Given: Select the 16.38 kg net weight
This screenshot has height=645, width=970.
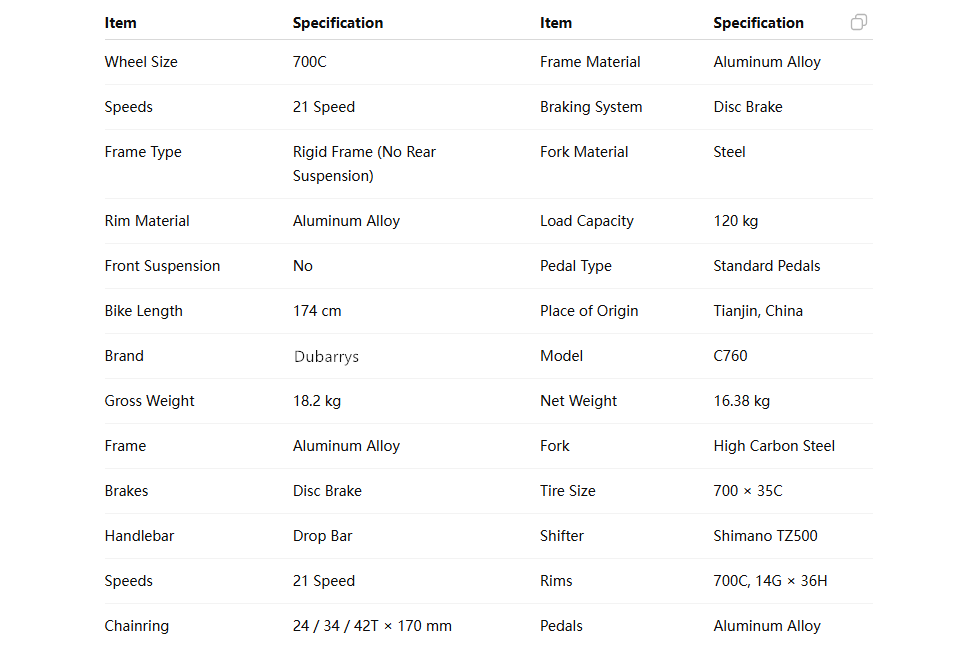Looking at the screenshot, I should tap(741, 401).
